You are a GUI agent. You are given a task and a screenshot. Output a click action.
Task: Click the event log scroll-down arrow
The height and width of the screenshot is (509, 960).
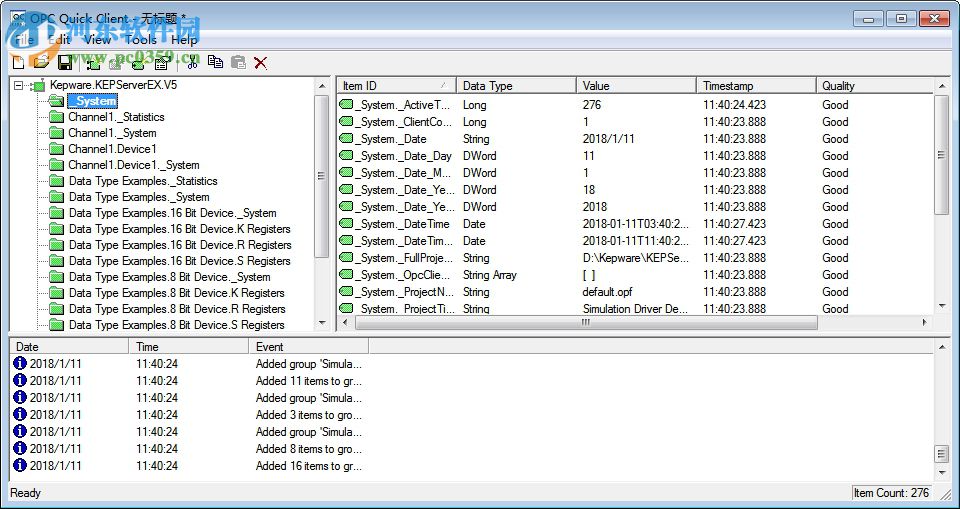(942, 472)
